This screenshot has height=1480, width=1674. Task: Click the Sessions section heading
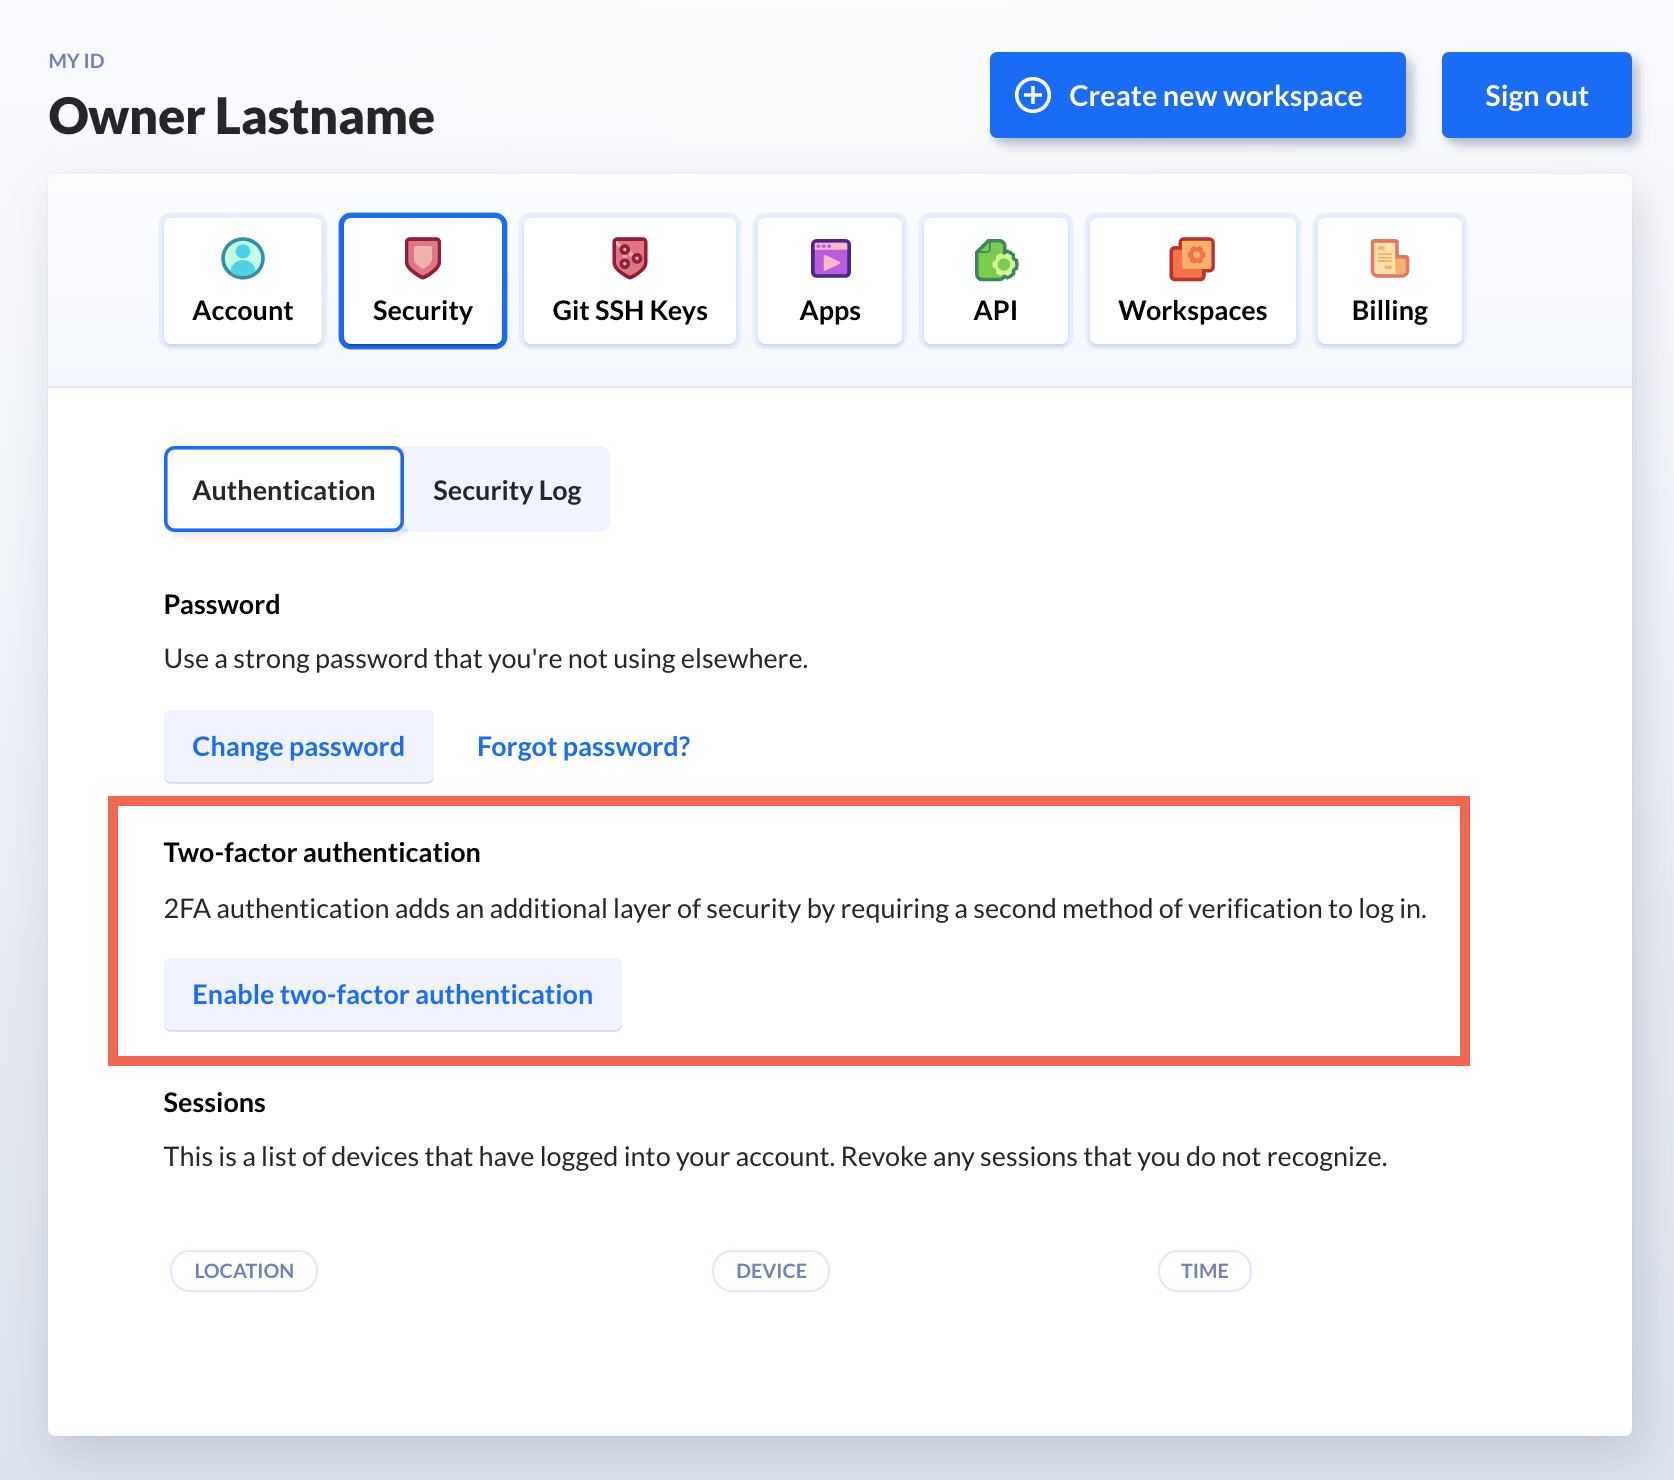pyautogui.click(x=215, y=1102)
